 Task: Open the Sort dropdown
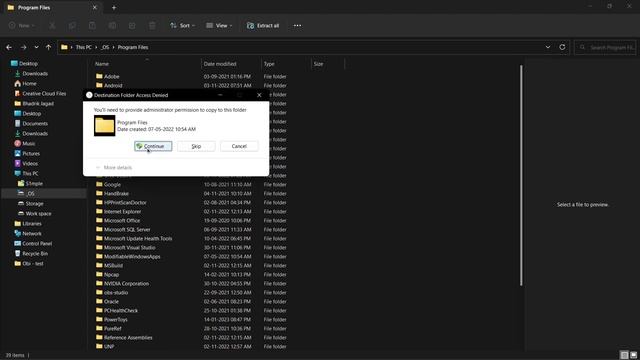click(182, 25)
